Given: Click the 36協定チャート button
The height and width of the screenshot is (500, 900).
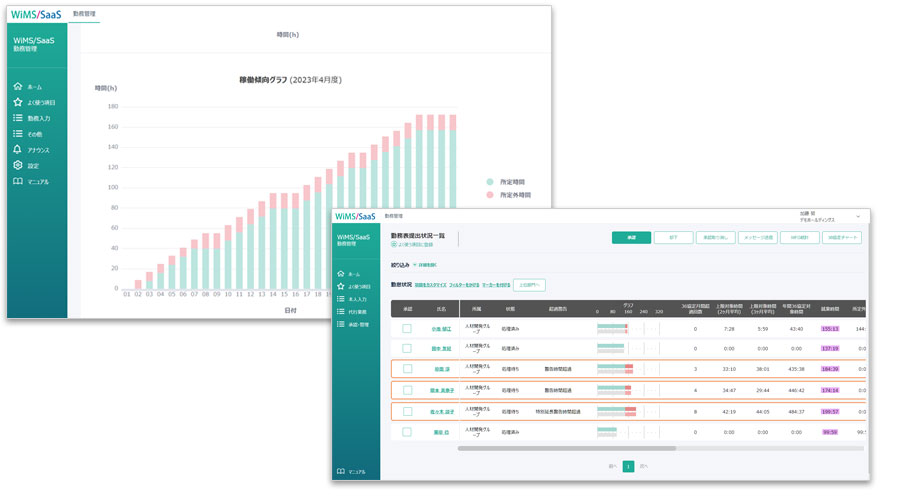Looking at the screenshot, I should (842, 238).
